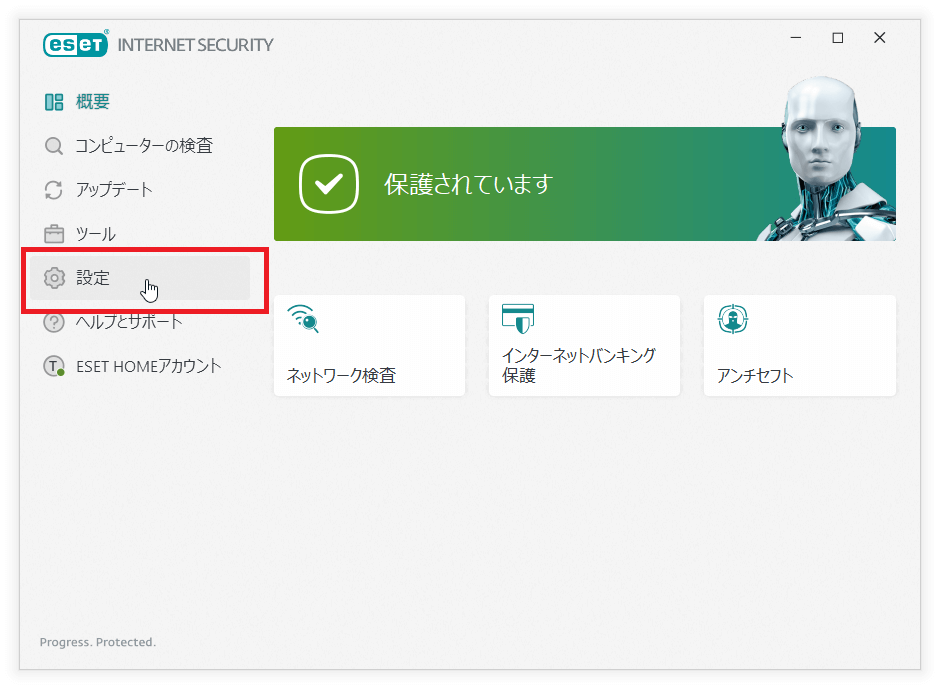Click the ツール briefcase icon

tap(54, 234)
